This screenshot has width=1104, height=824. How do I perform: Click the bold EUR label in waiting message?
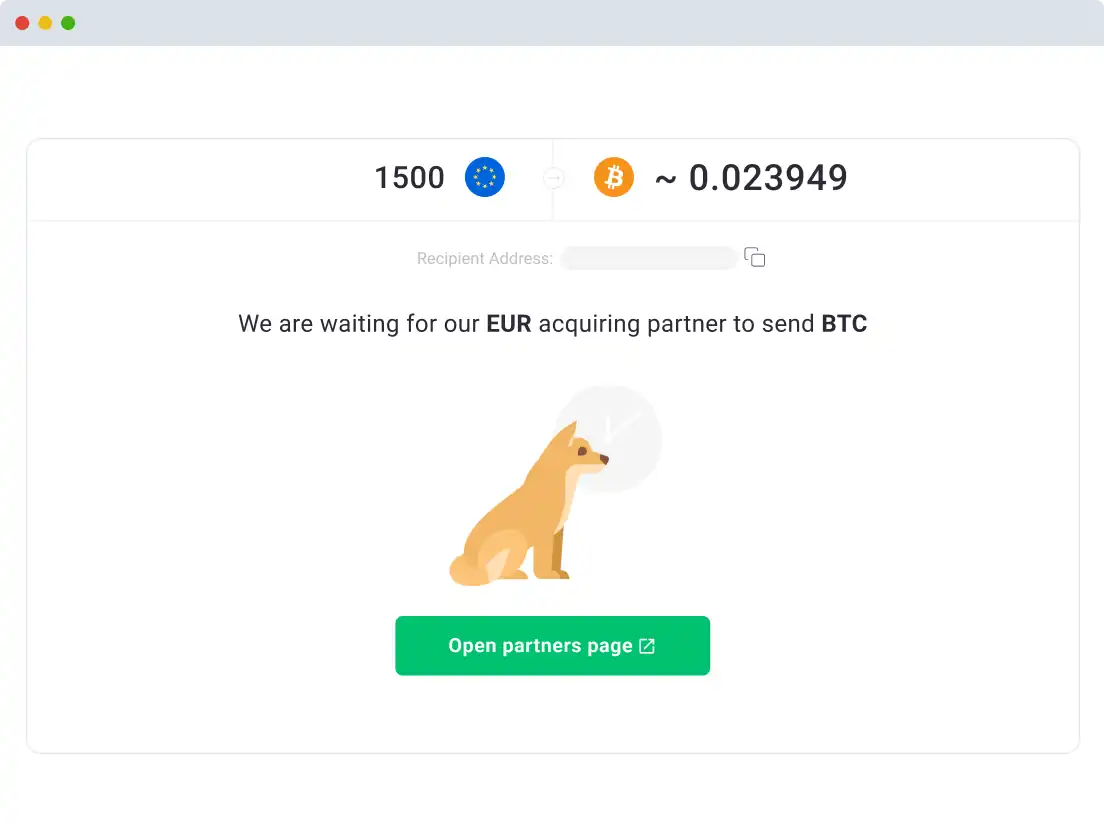pos(509,323)
